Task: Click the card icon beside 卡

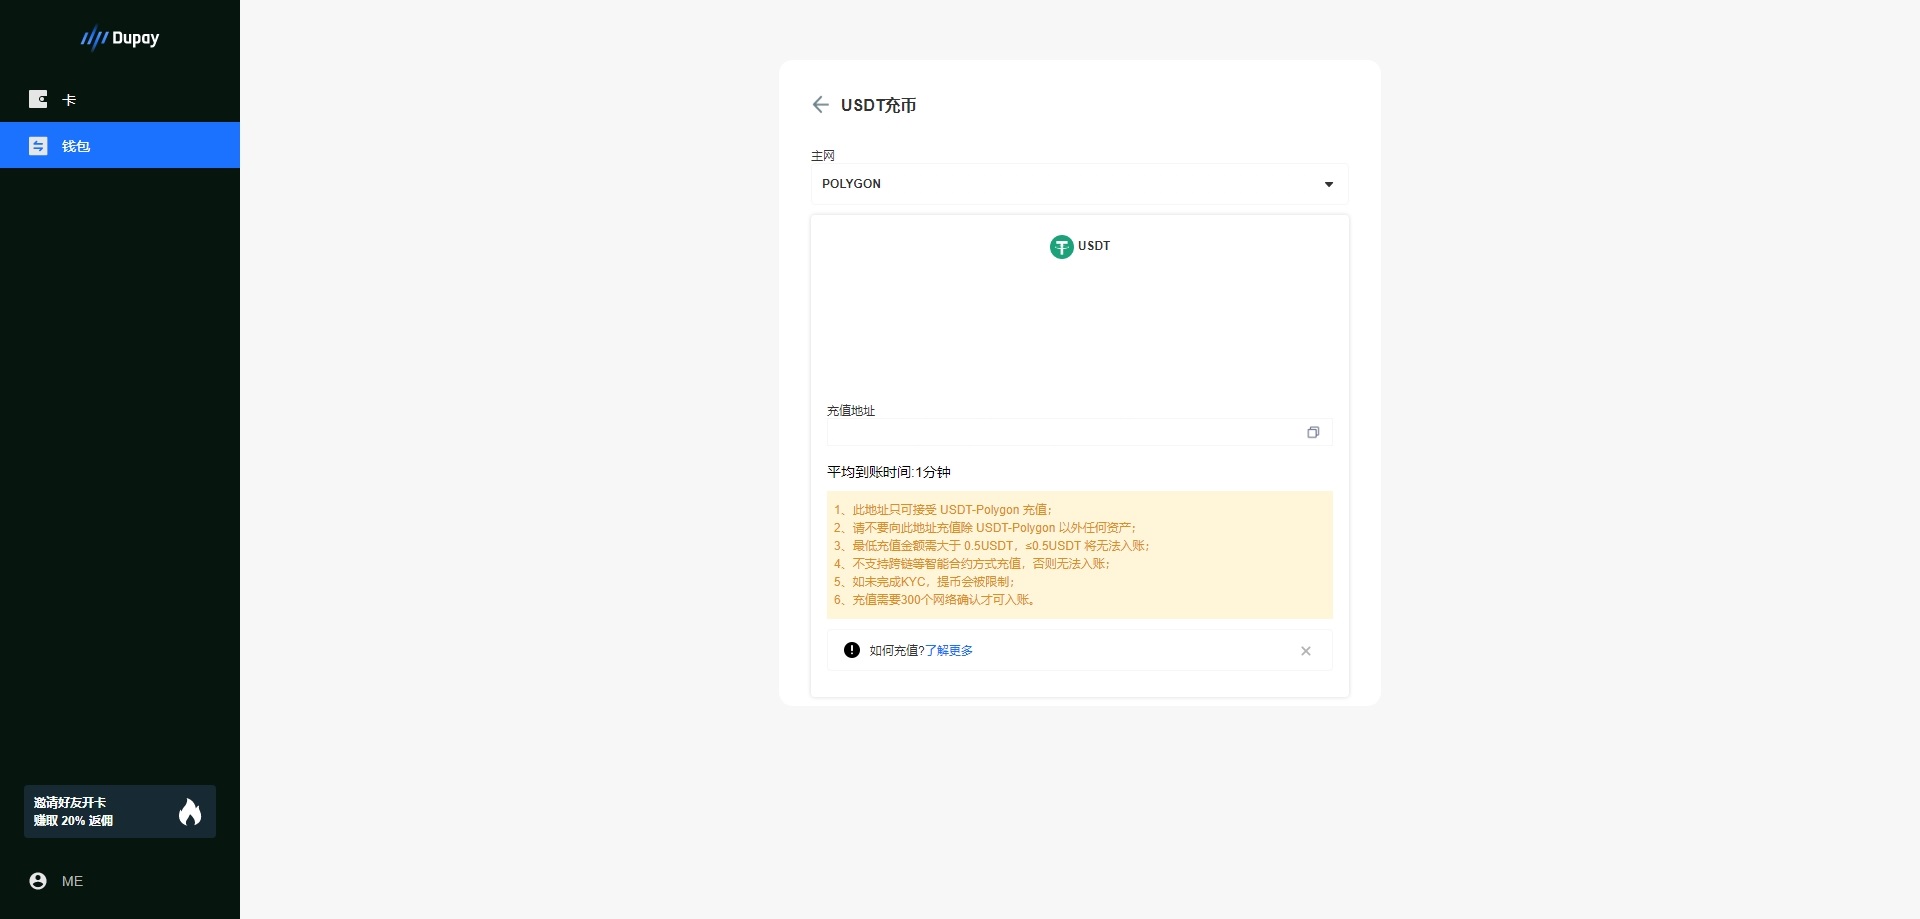Action: 38,99
